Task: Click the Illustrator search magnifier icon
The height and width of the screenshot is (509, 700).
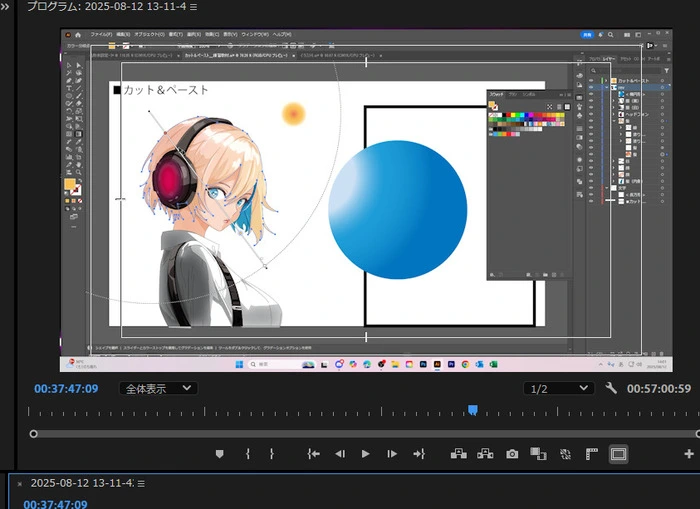Action: pos(610,34)
